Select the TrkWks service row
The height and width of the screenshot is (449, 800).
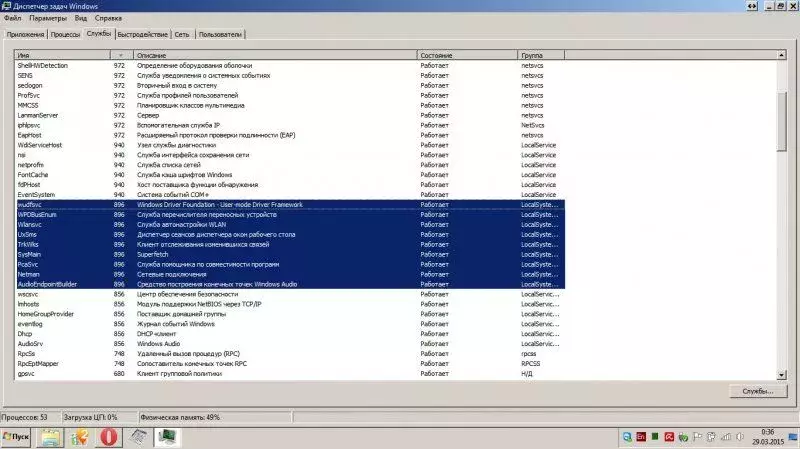(290, 244)
